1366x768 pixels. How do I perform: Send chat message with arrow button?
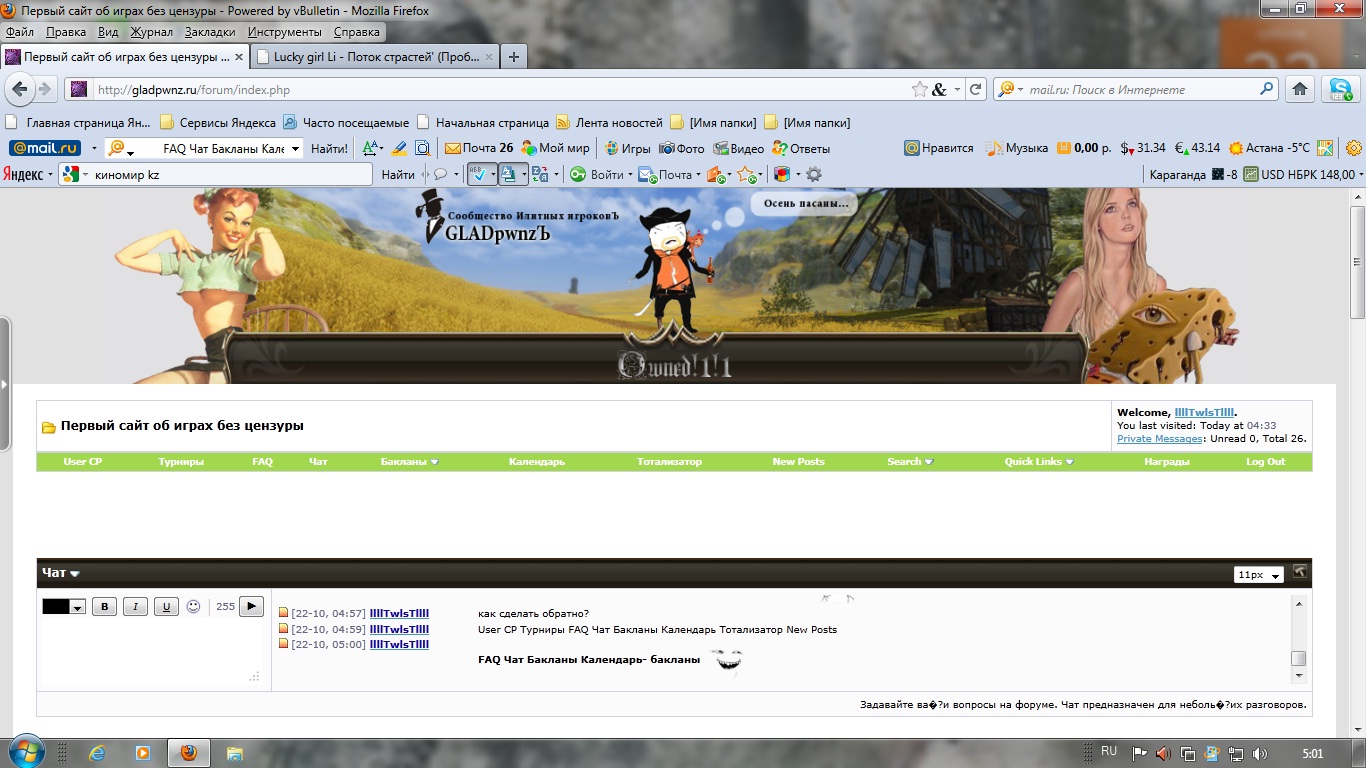[x=251, y=606]
